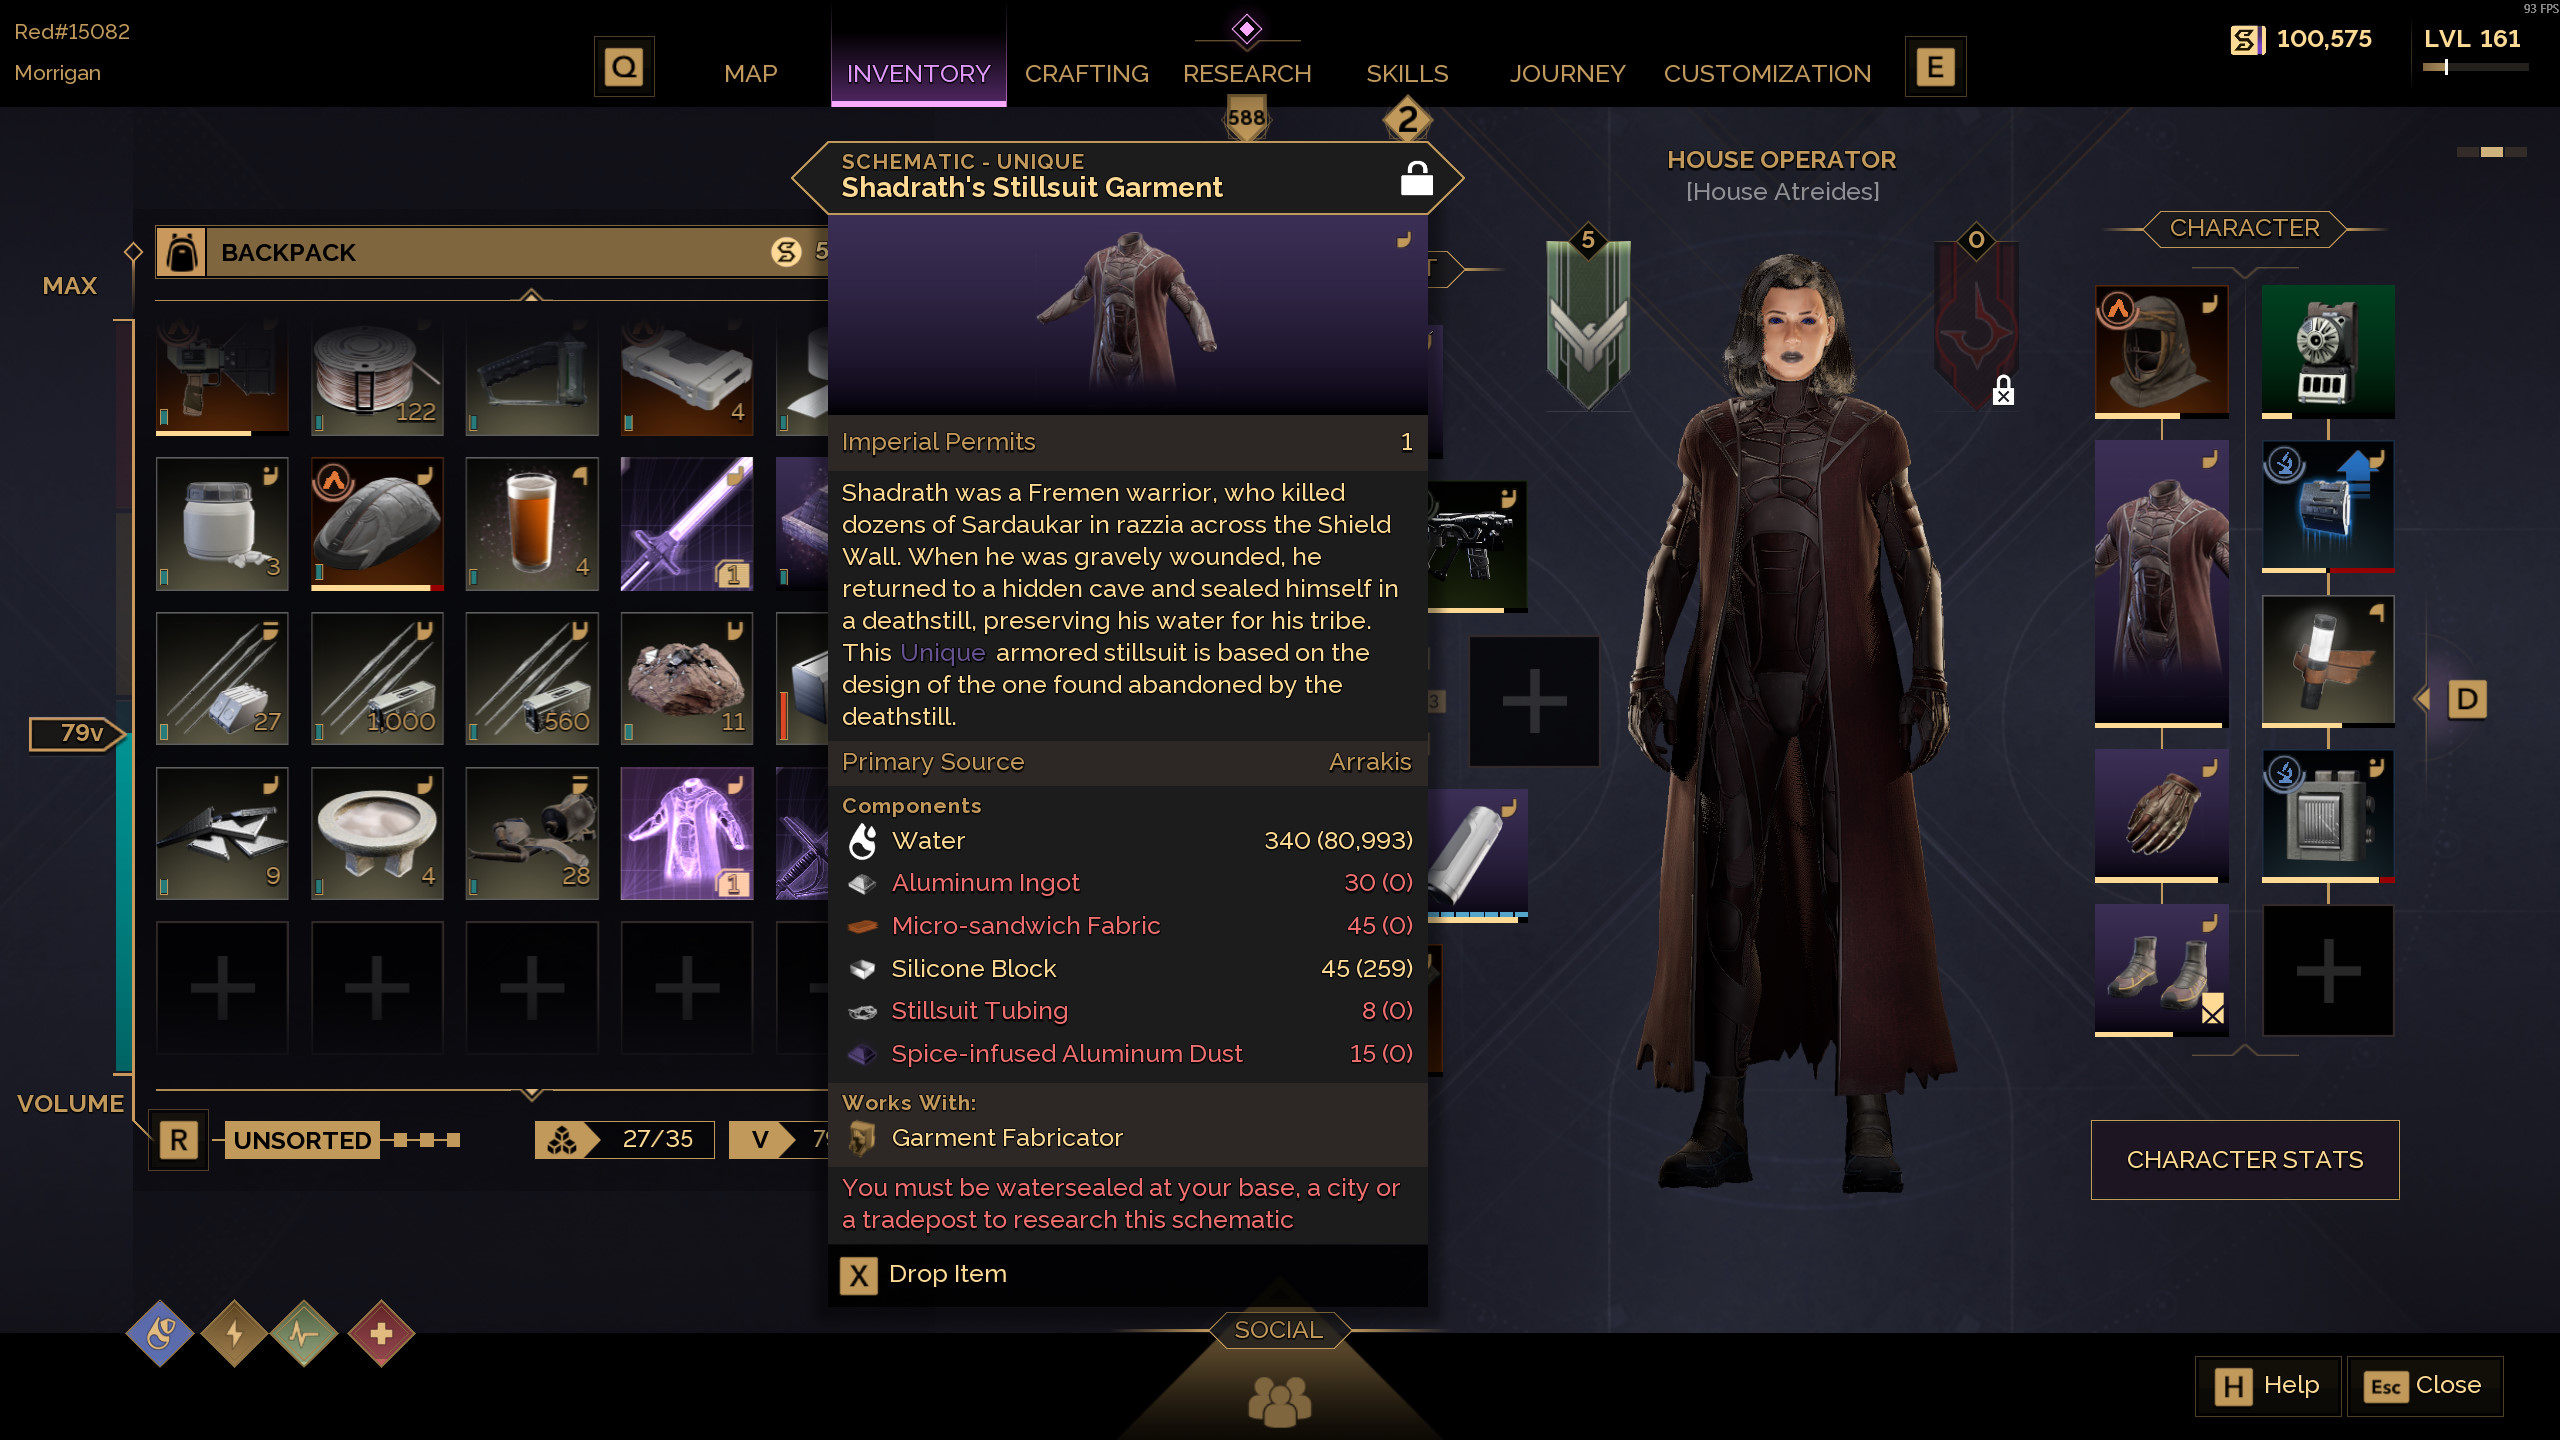The width and height of the screenshot is (2560, 1440).
Task: Open the Social group icon
Action: [x=1279, y=1400]
